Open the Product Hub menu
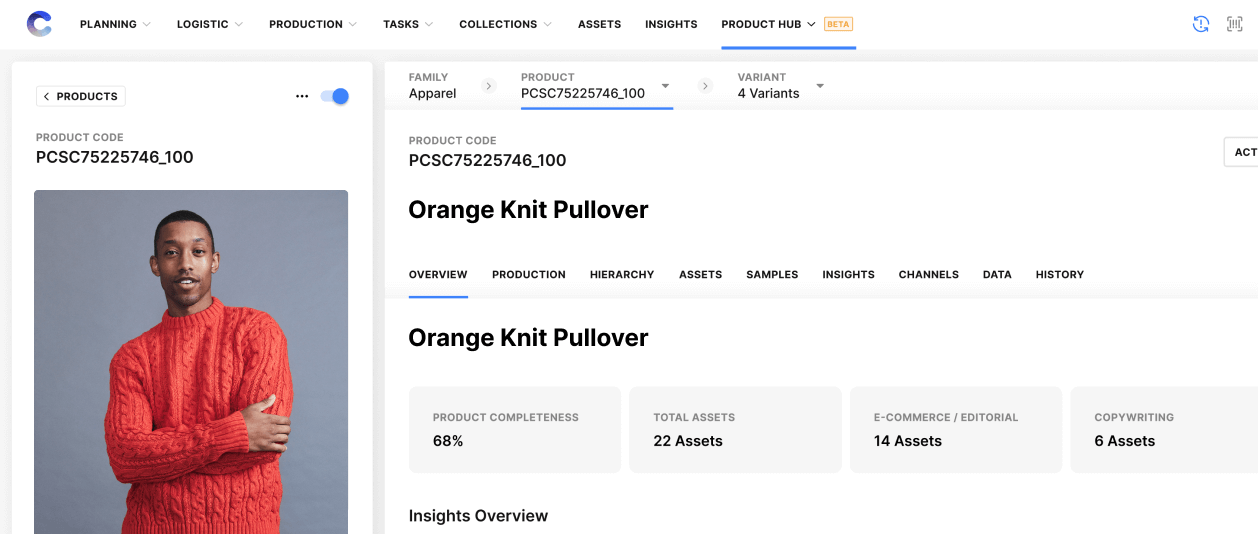 click(x=768, y=24)
